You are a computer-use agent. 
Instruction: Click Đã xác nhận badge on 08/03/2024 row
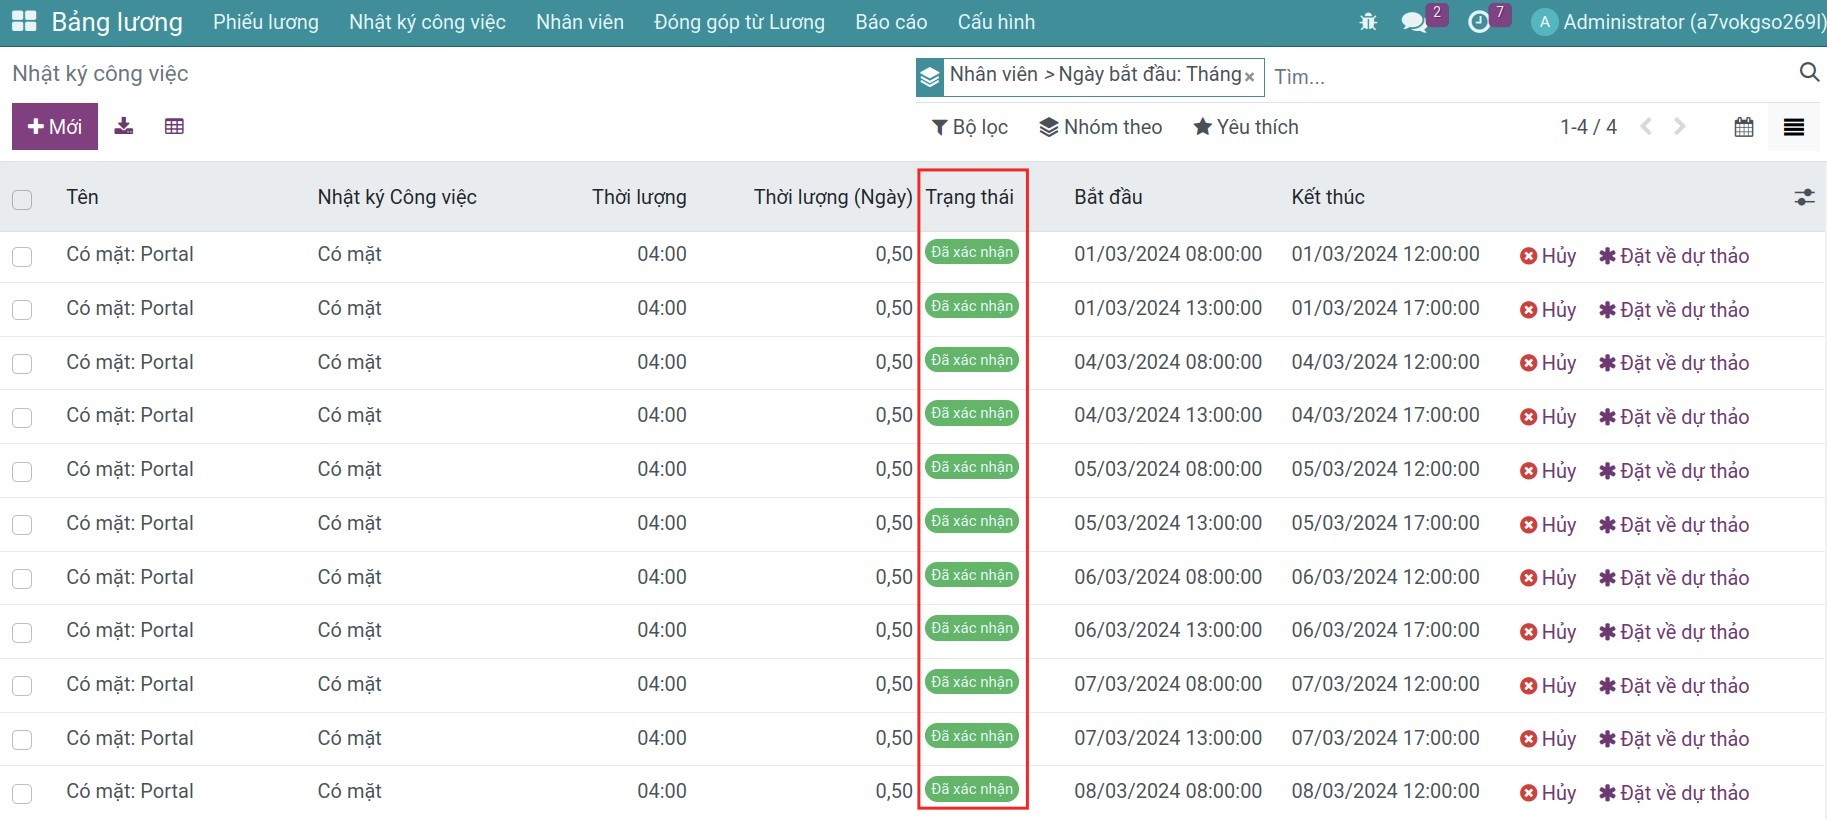tap(972, 789)
